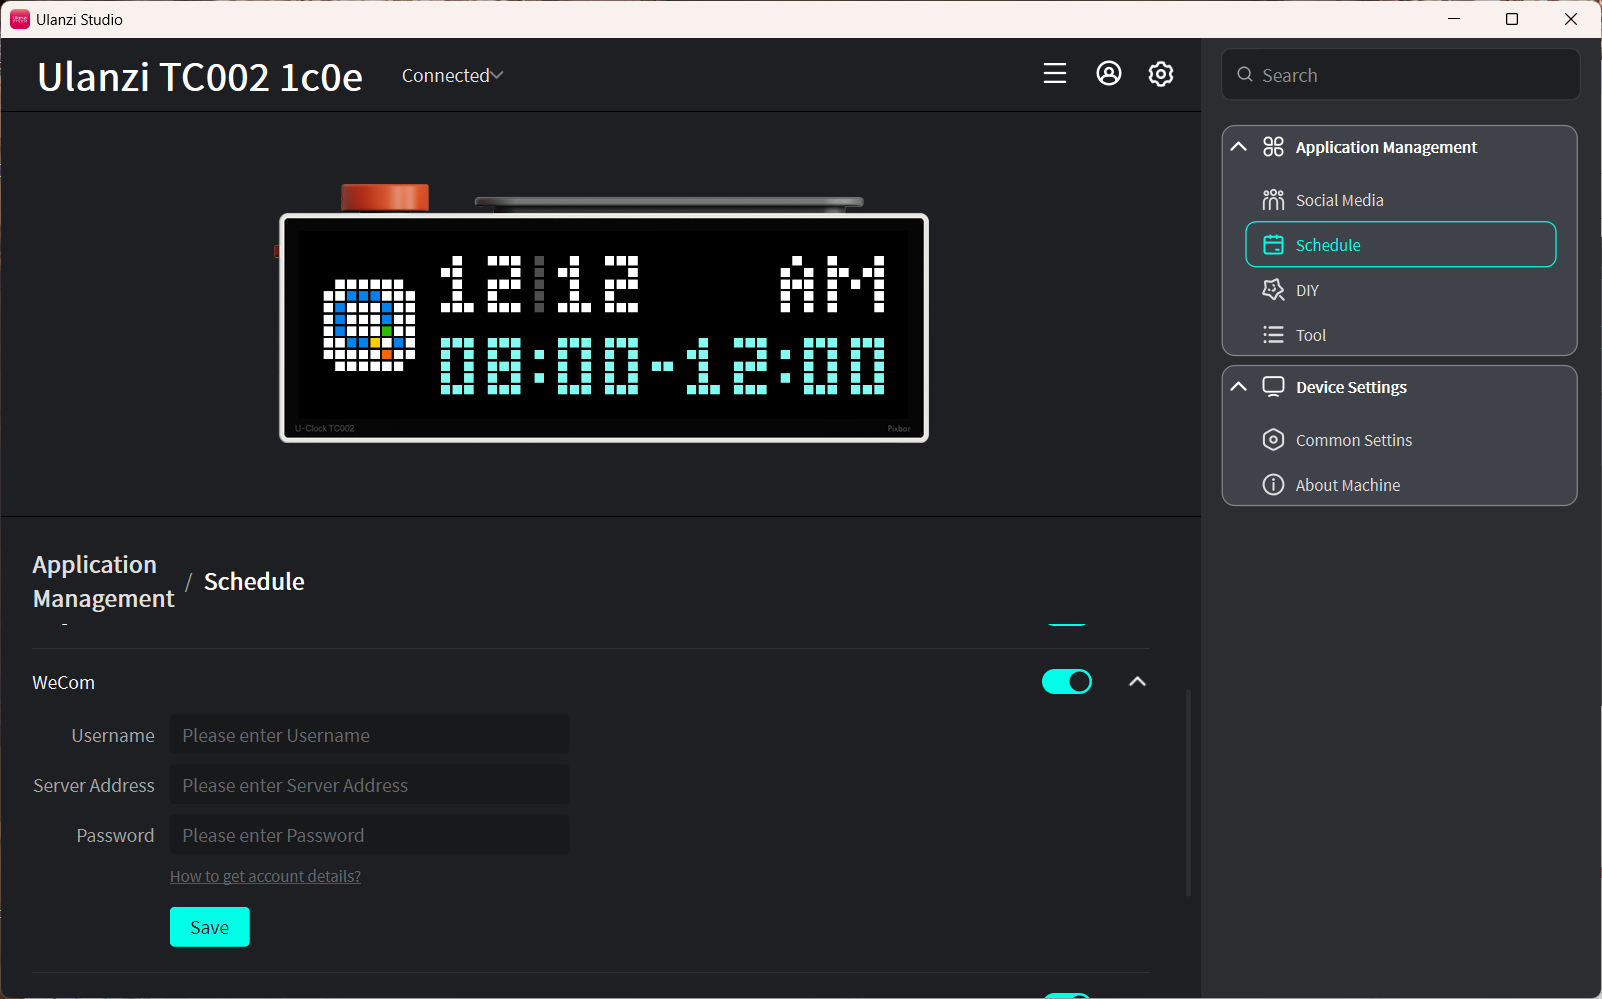Focus the Username input field
Viewport: 1602px width, 999px height.
coord(369,735)
